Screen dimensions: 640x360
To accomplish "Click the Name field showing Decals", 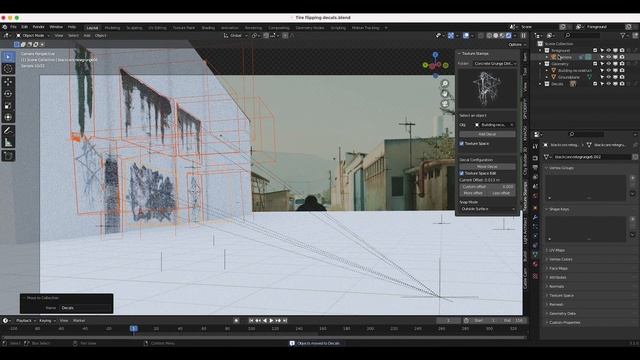I will [x=85, y=308].
